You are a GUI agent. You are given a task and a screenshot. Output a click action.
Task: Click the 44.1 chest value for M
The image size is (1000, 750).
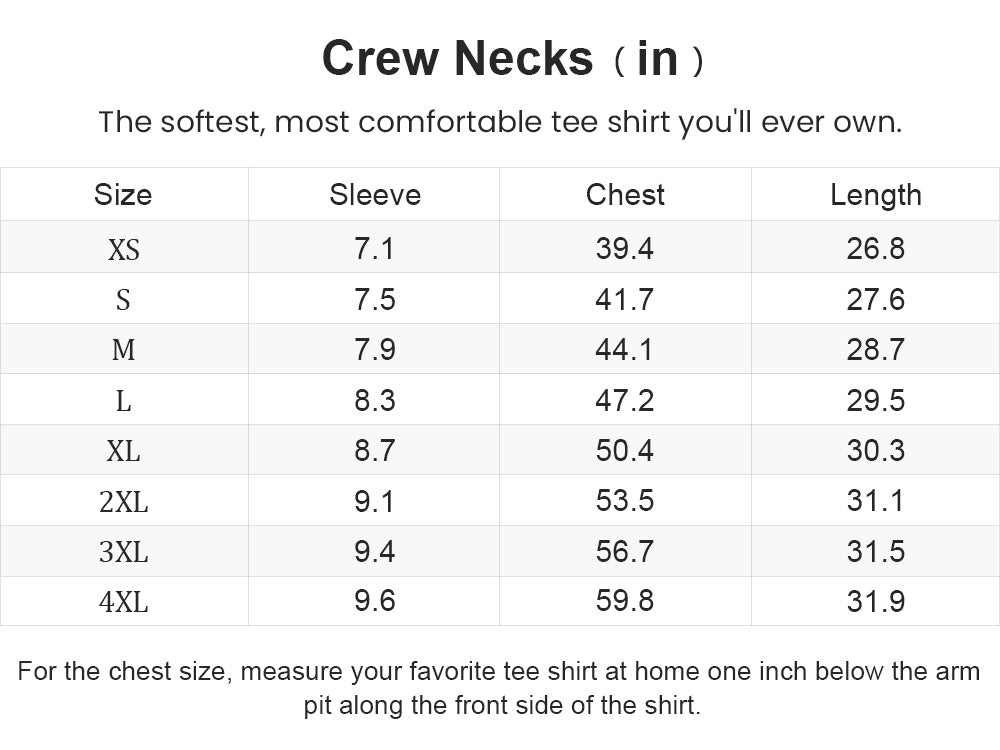624,349
